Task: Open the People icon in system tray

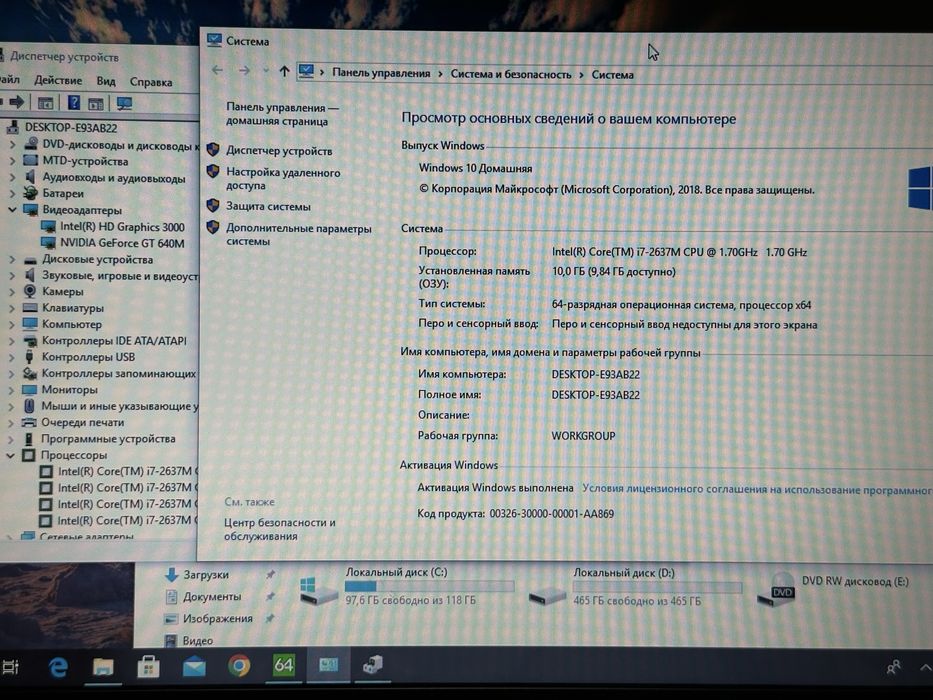Action: [x=893, y=667]
